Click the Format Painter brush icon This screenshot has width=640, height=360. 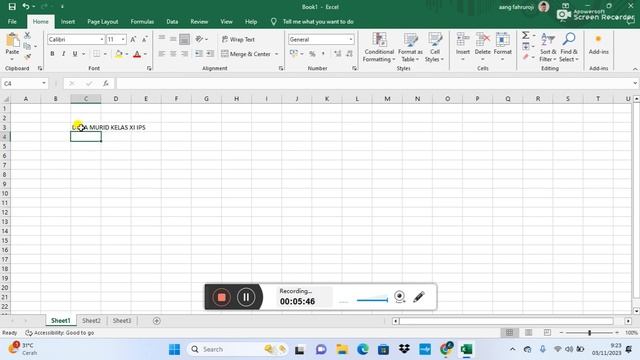tap(27, 57)
